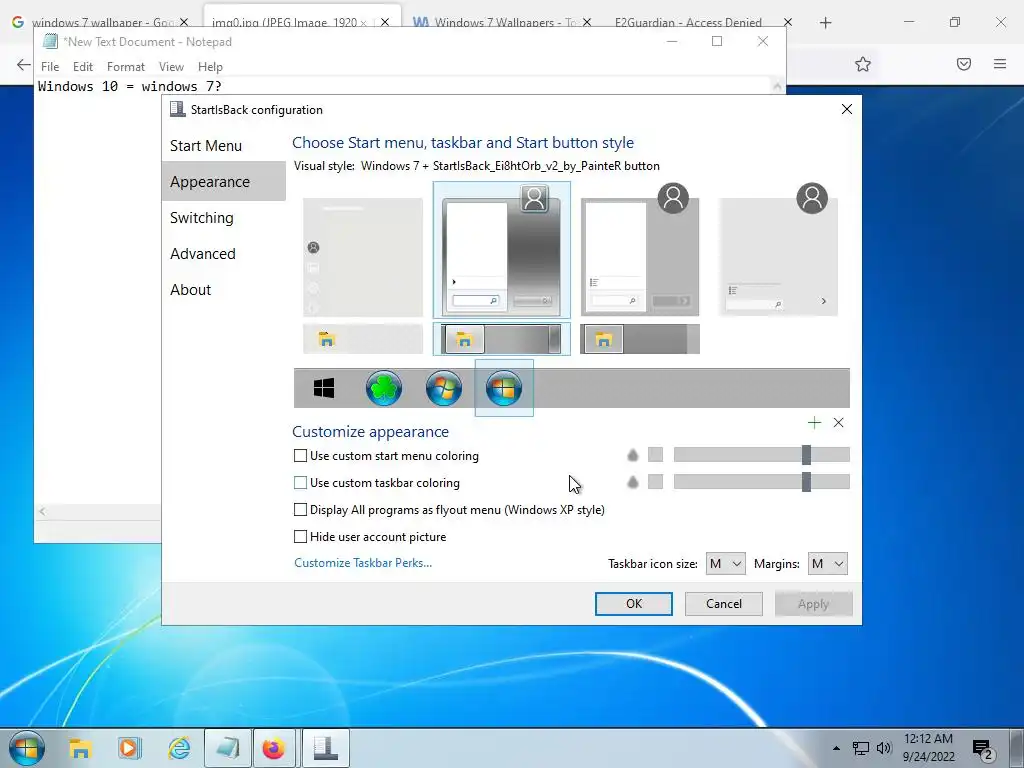Open File Explorer from the taskbar
Screen dimensions: 1024x768
[80, 748]
